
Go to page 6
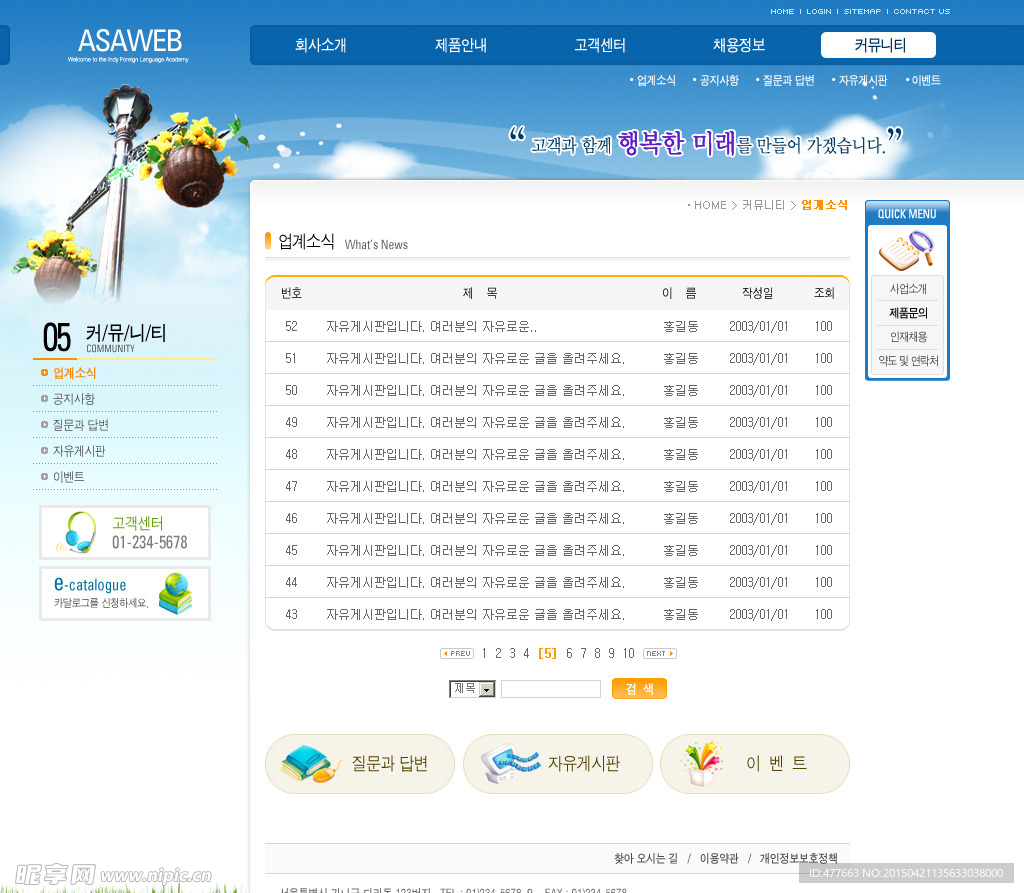[569, 653]
